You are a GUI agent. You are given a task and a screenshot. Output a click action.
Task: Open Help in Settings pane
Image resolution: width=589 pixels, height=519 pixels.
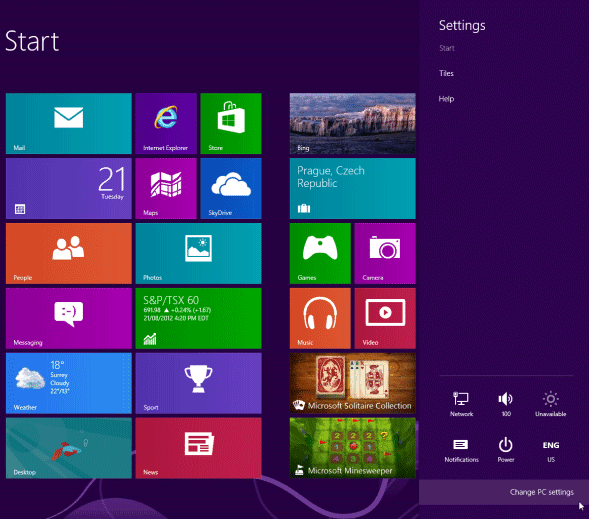446,99
